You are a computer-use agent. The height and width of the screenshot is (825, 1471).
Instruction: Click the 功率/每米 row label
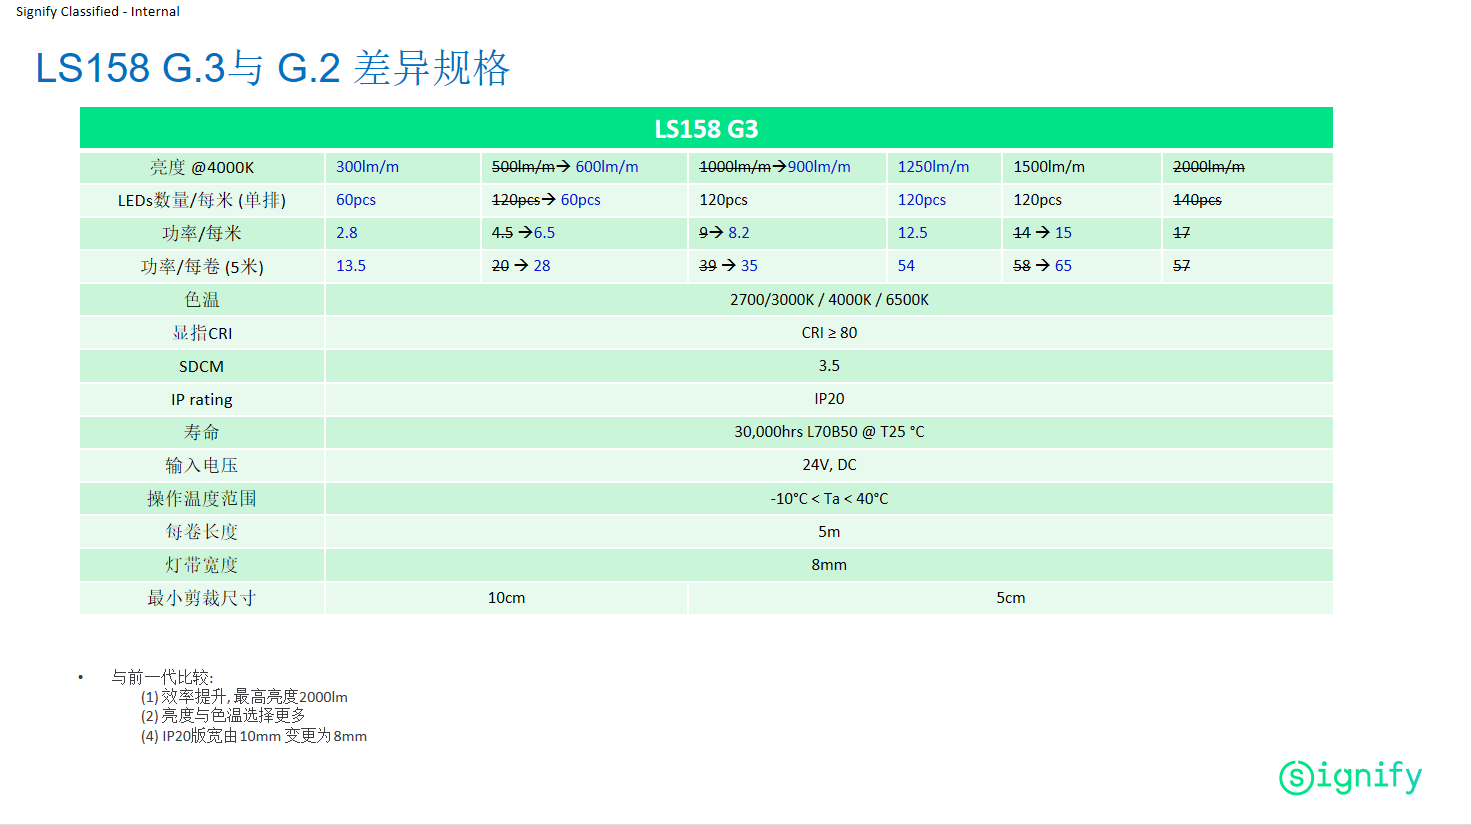coord(202,233)
